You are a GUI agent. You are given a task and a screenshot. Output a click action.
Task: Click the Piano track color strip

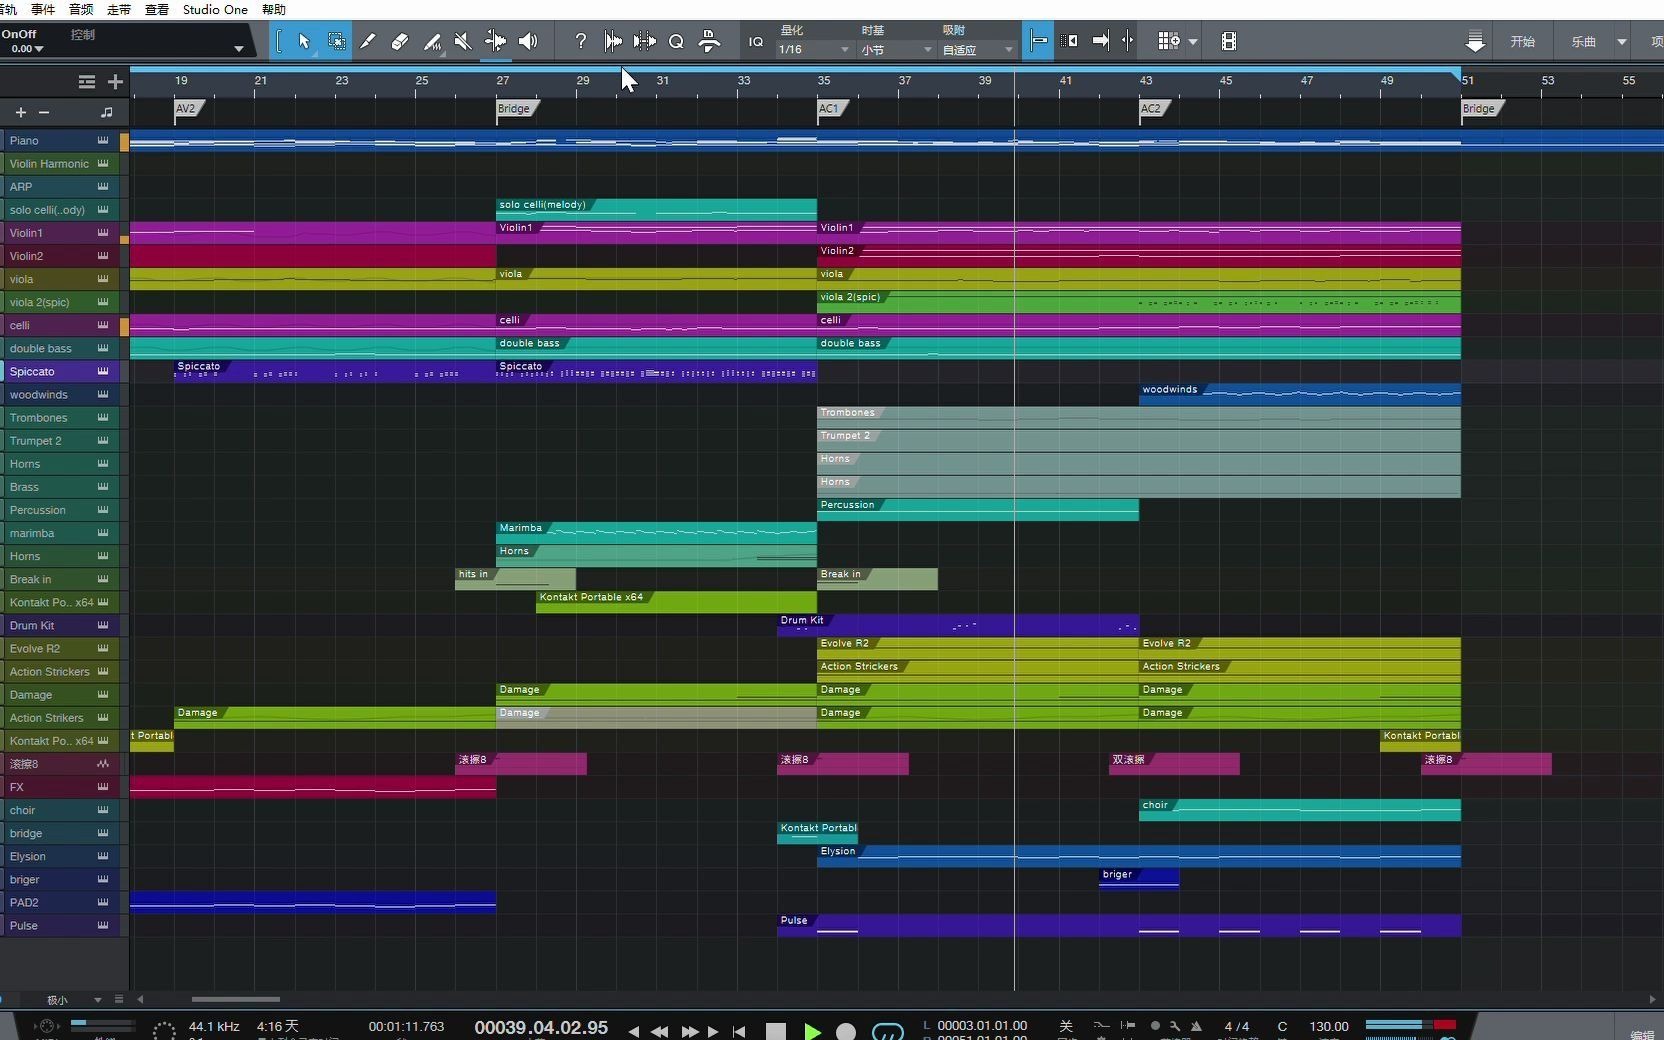124,141
